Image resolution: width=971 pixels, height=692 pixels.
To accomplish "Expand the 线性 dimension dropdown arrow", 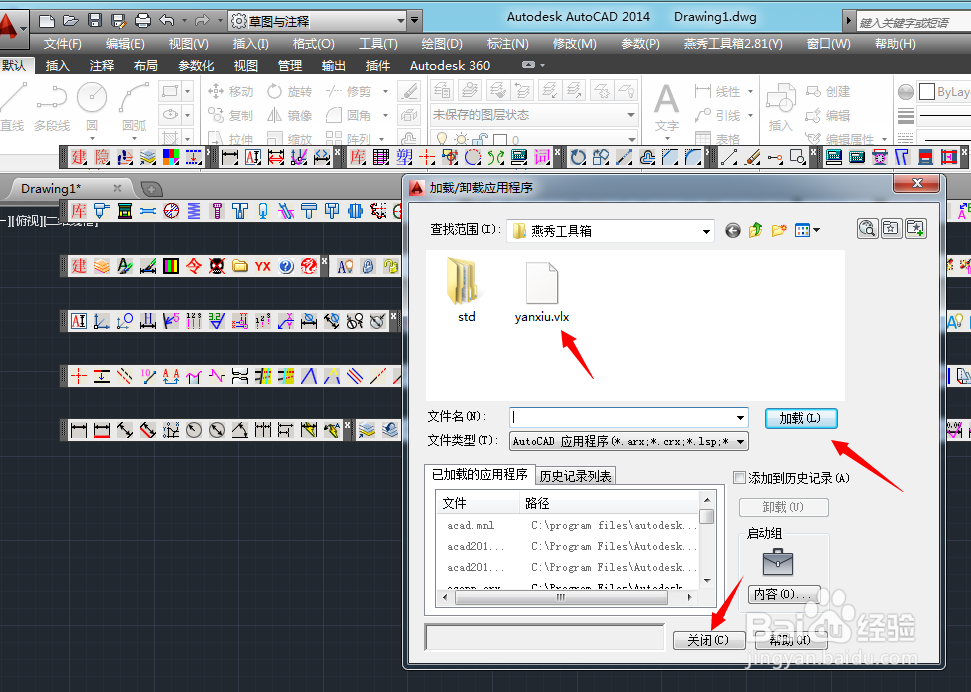I will click(x=750, y=92).
